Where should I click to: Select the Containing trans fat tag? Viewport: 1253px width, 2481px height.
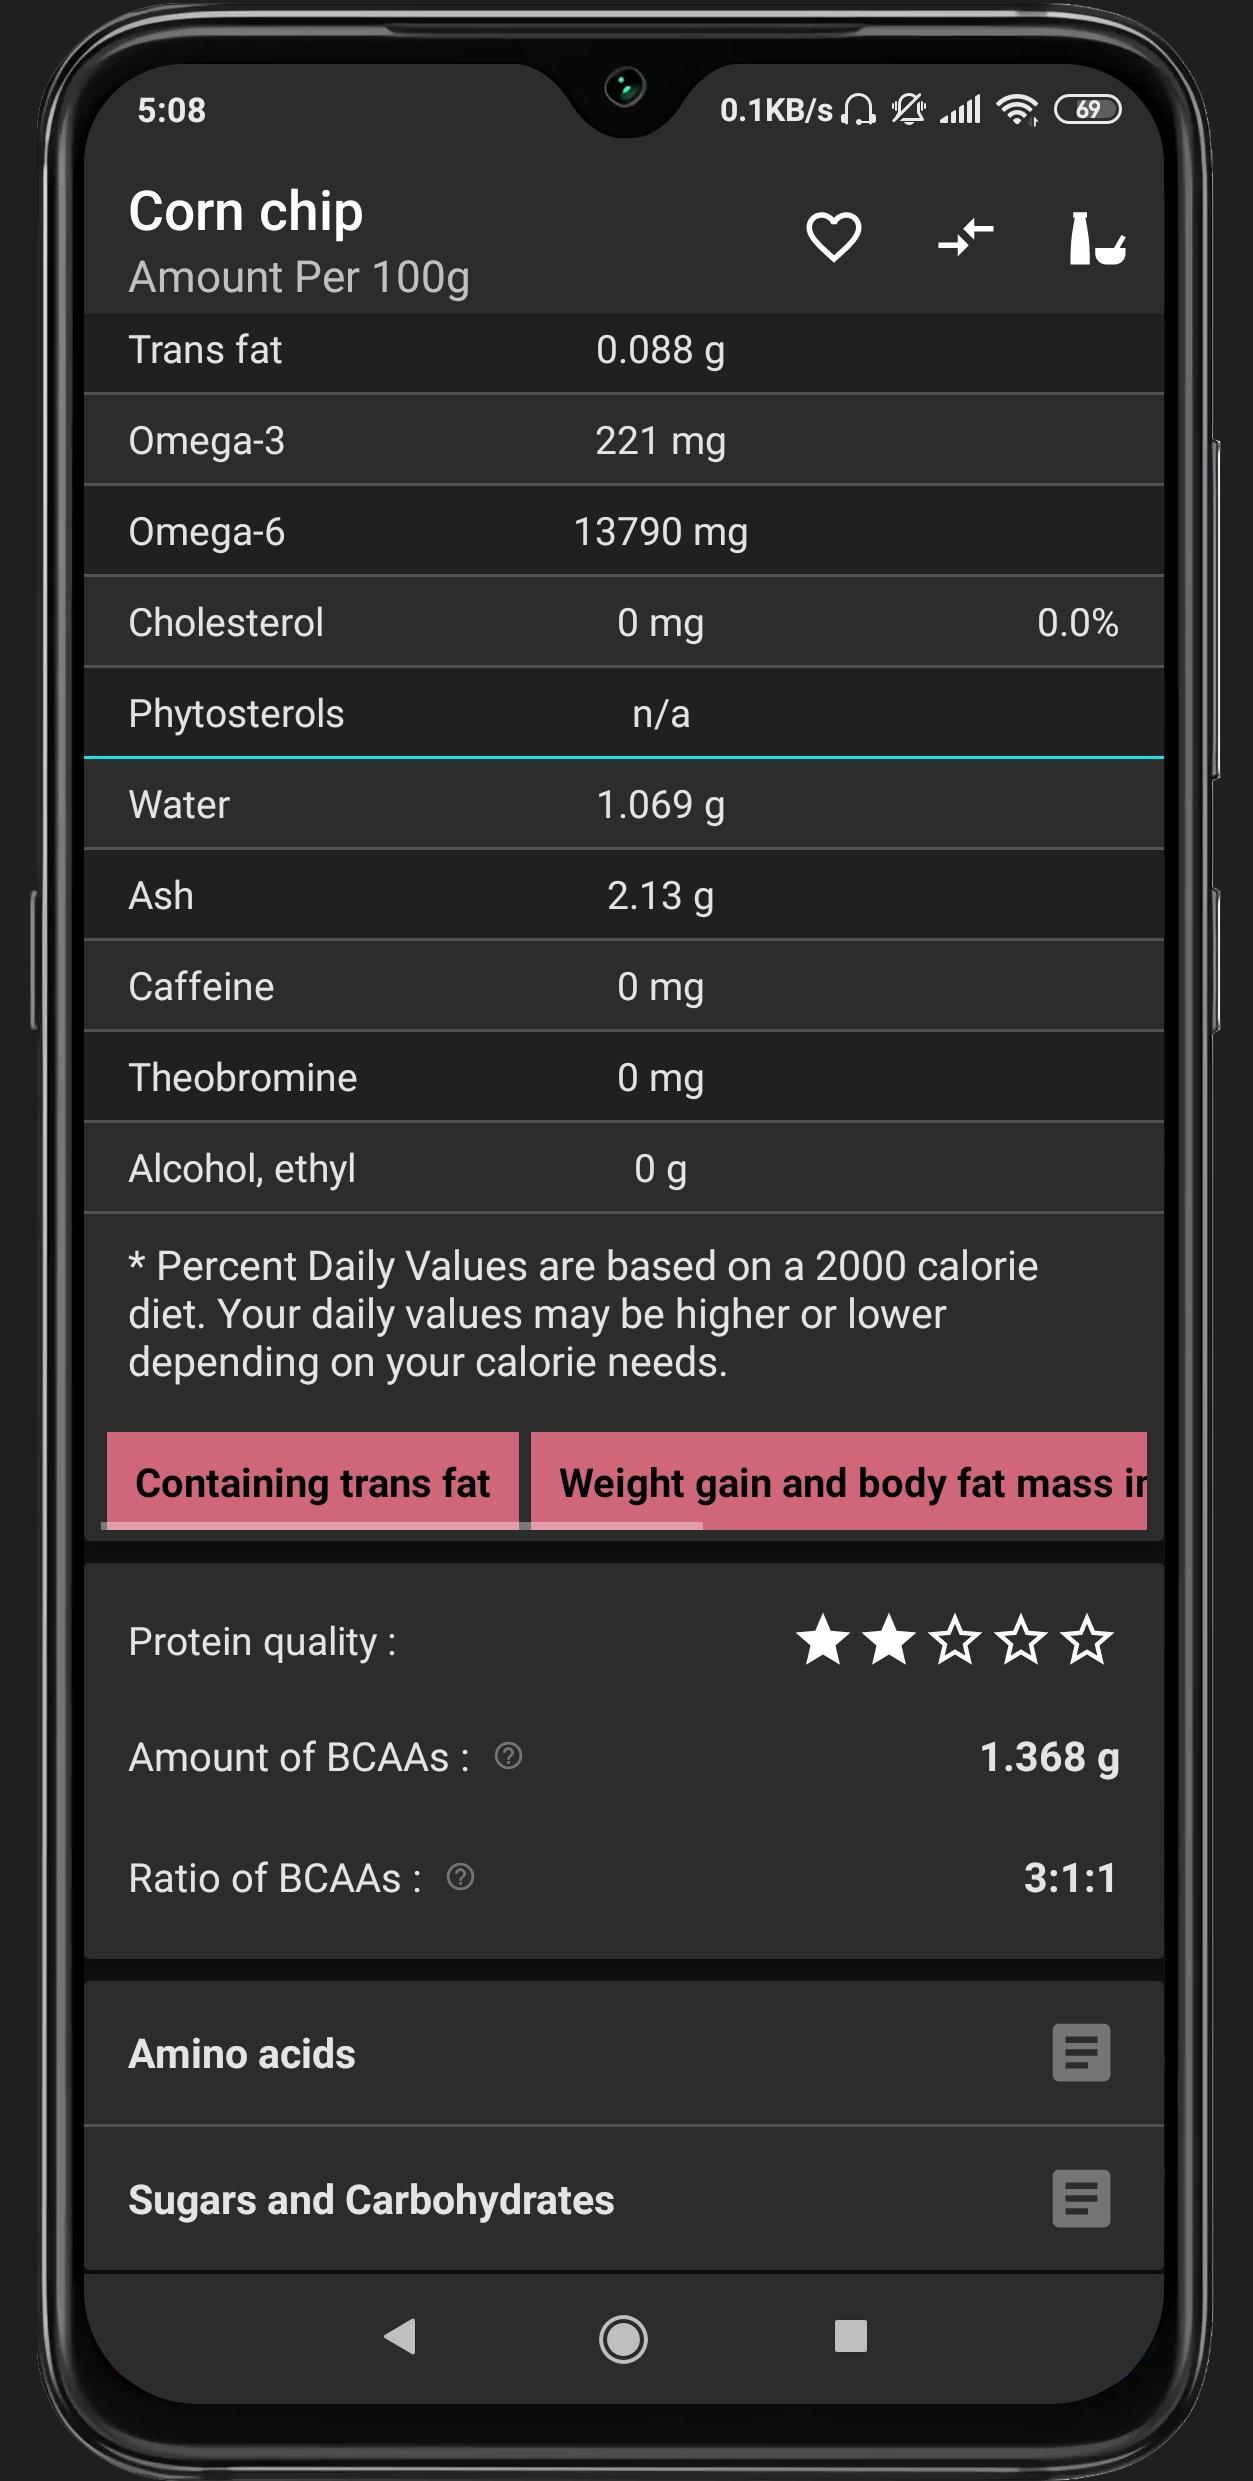pyautogui.click(x=312, y=1482)
